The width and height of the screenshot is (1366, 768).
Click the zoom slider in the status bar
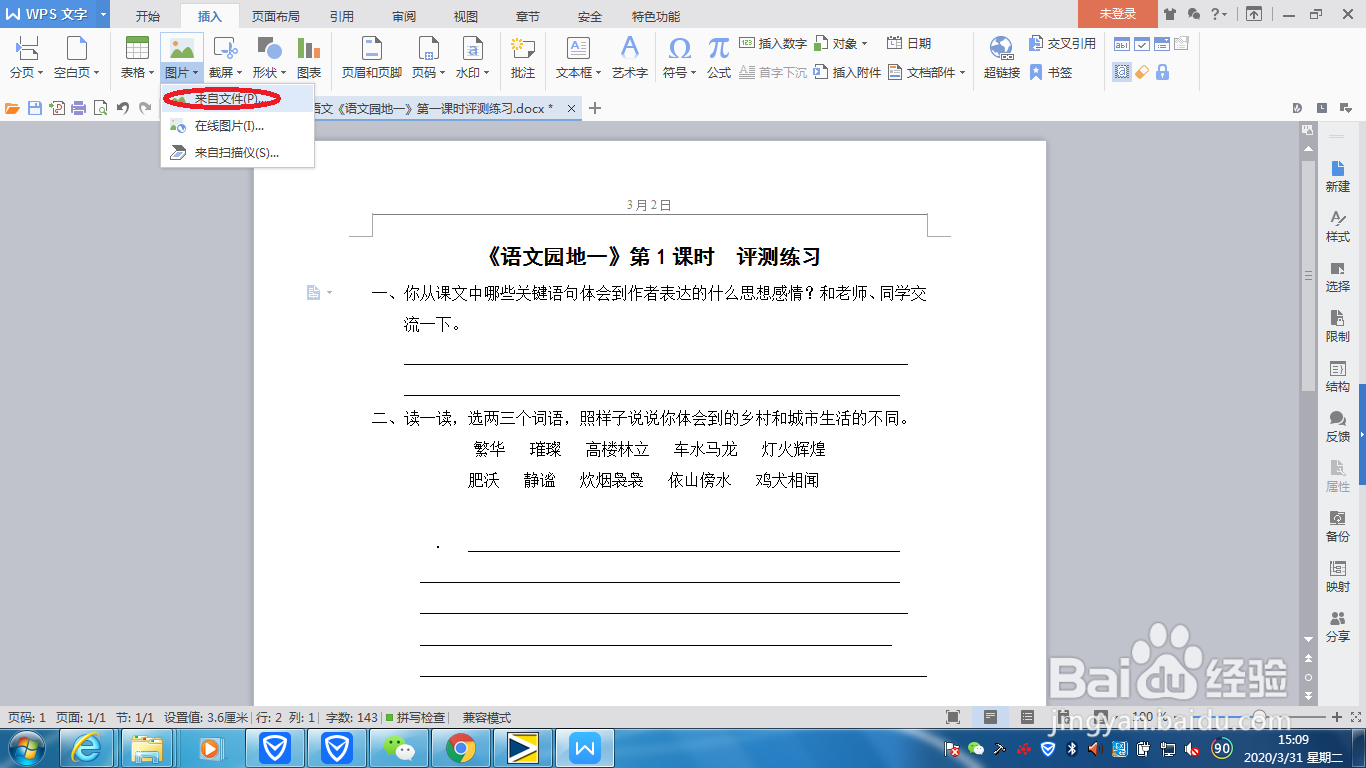tap(1258, 715)
